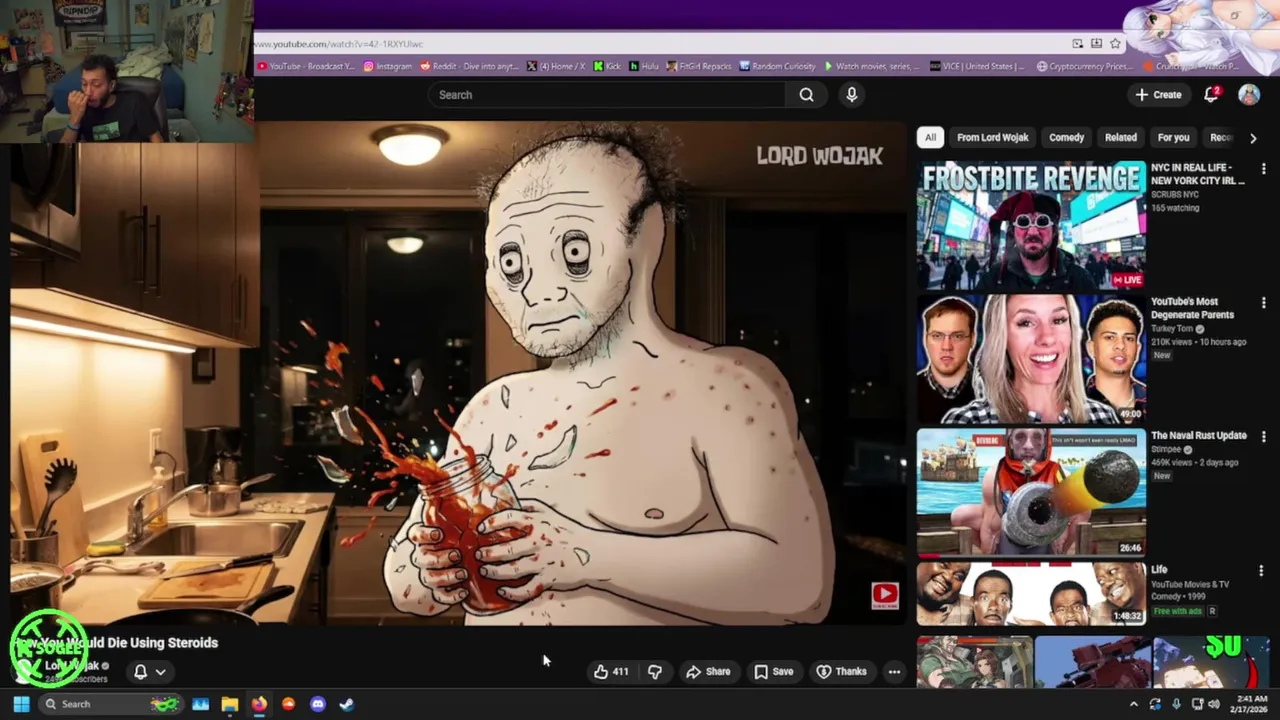Open The Naval Rust Update thumbnail
This screenshot has height=720, width=1280.
1031,492
